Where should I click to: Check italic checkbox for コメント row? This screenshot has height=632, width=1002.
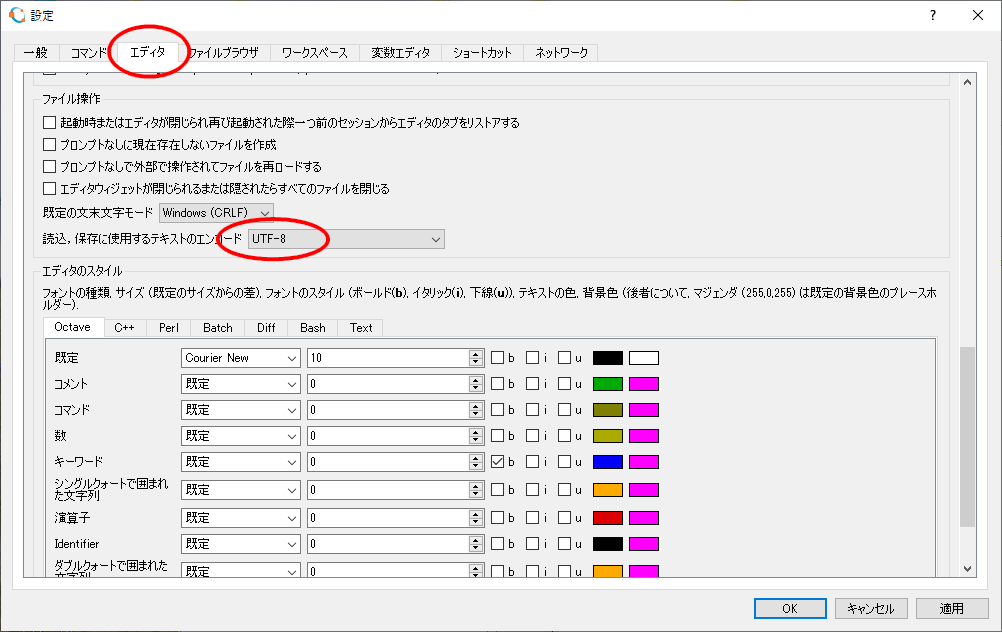tap(532, 384)
